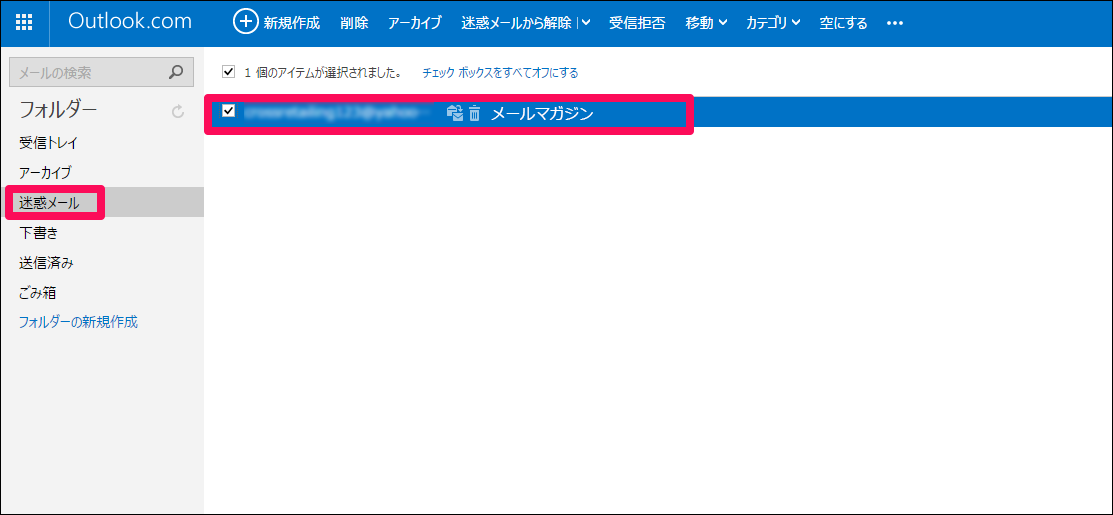Click the フォルダーの新規作成 link
The image size is (1113, 515).
click(78, 322)
